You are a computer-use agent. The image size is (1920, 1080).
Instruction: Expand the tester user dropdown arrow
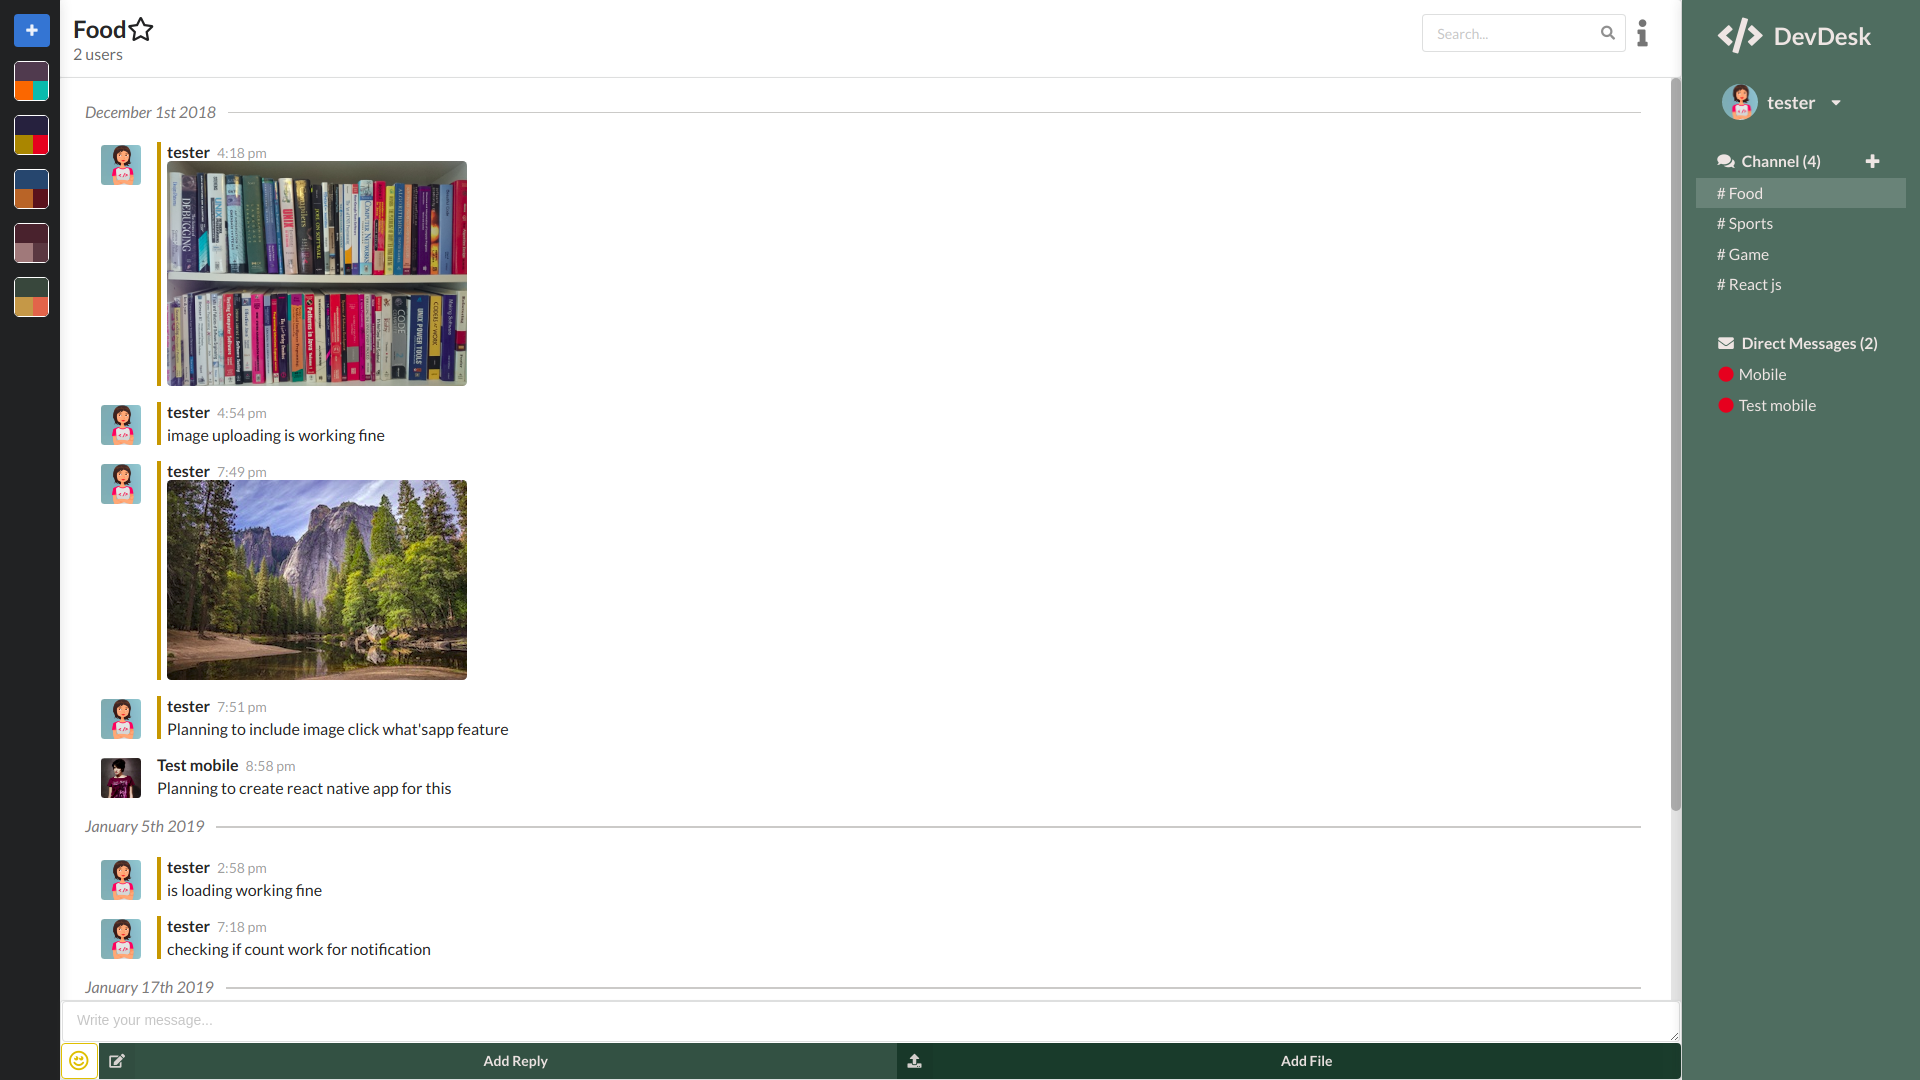[x=1836, y=103]
